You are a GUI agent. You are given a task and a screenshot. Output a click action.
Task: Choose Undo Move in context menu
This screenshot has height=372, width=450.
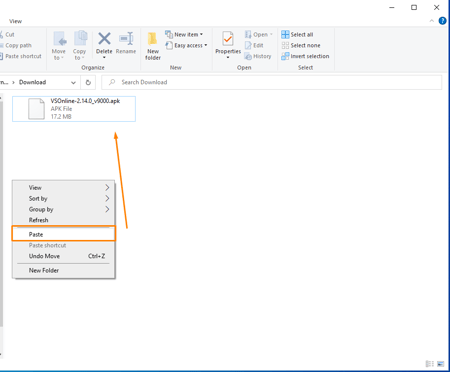tap(64, 256)
